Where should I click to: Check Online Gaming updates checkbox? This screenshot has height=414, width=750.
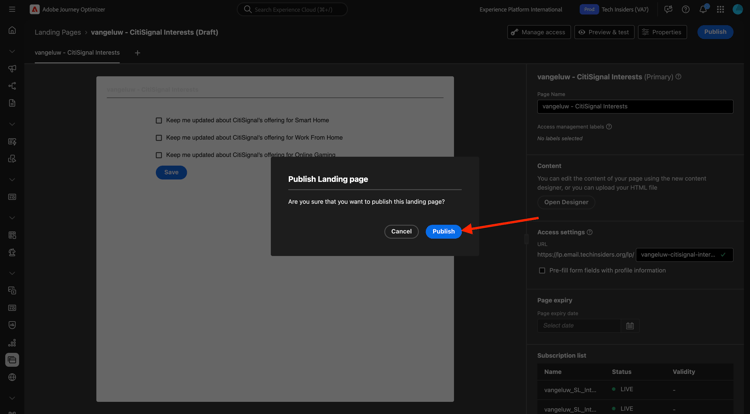159,155
